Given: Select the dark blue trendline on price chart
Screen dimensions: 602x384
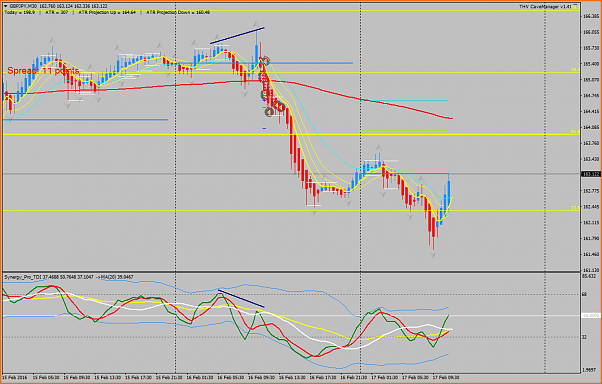Looking at the screenshot, I should point(237,35).
